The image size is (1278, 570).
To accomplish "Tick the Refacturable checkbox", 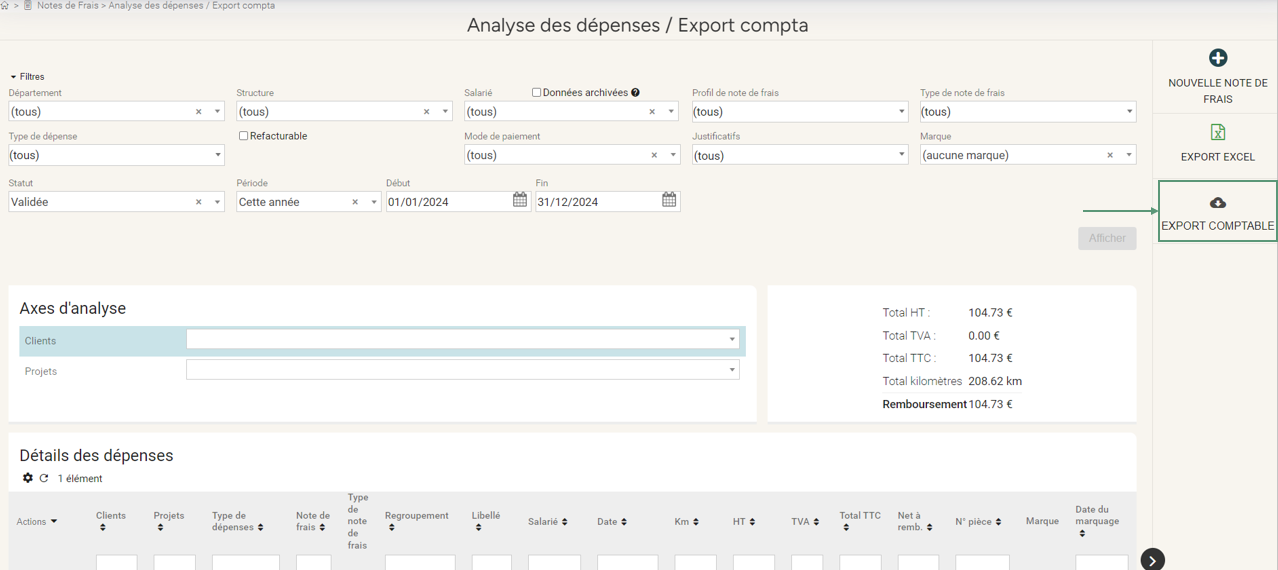I will click(243, 136).
